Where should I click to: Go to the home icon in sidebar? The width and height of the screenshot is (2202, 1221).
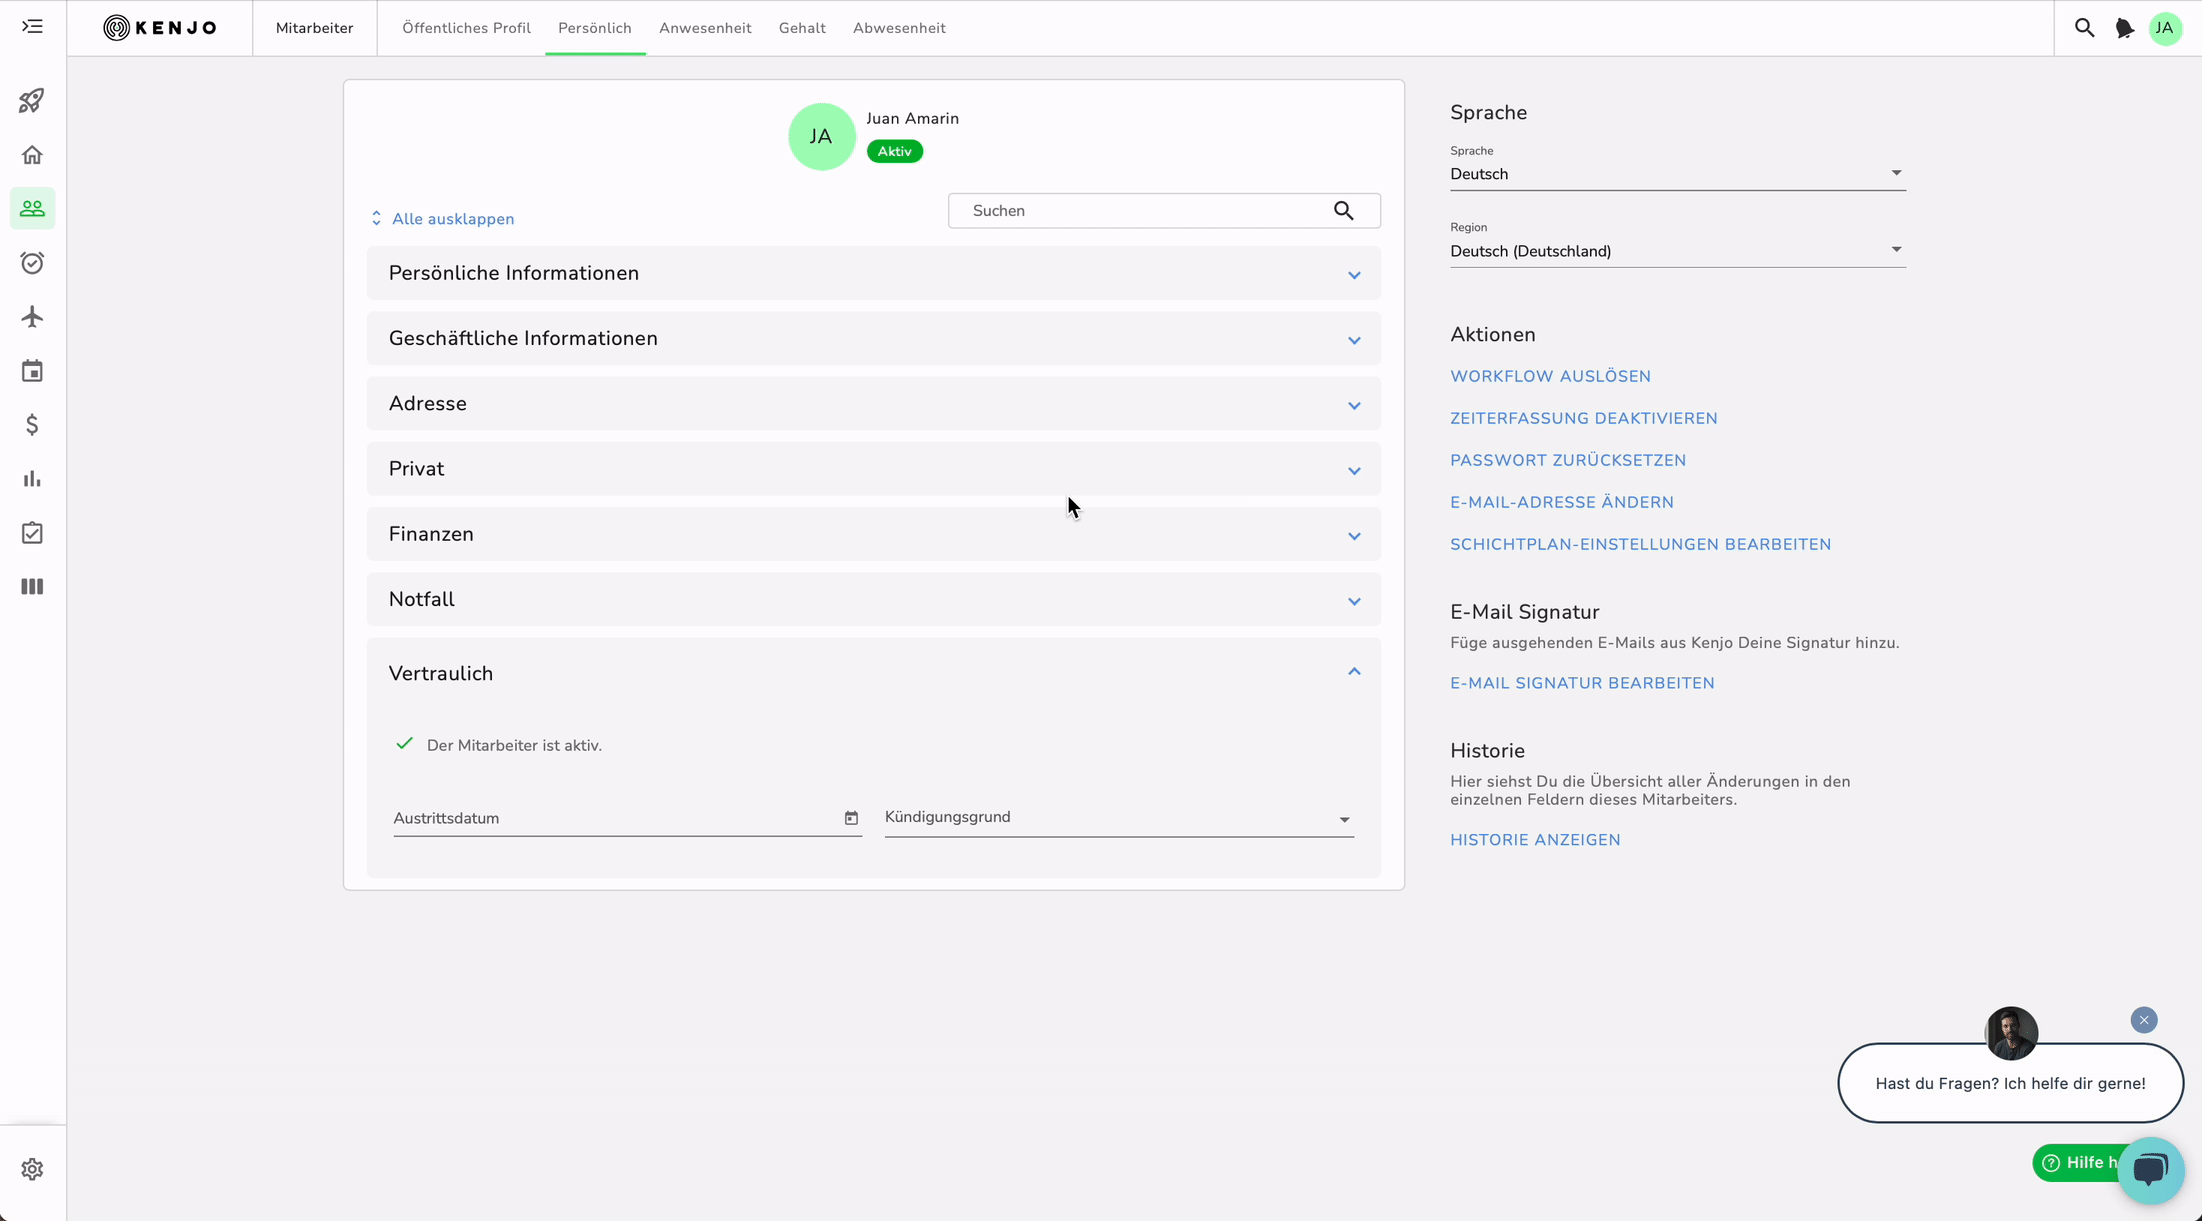32,155
